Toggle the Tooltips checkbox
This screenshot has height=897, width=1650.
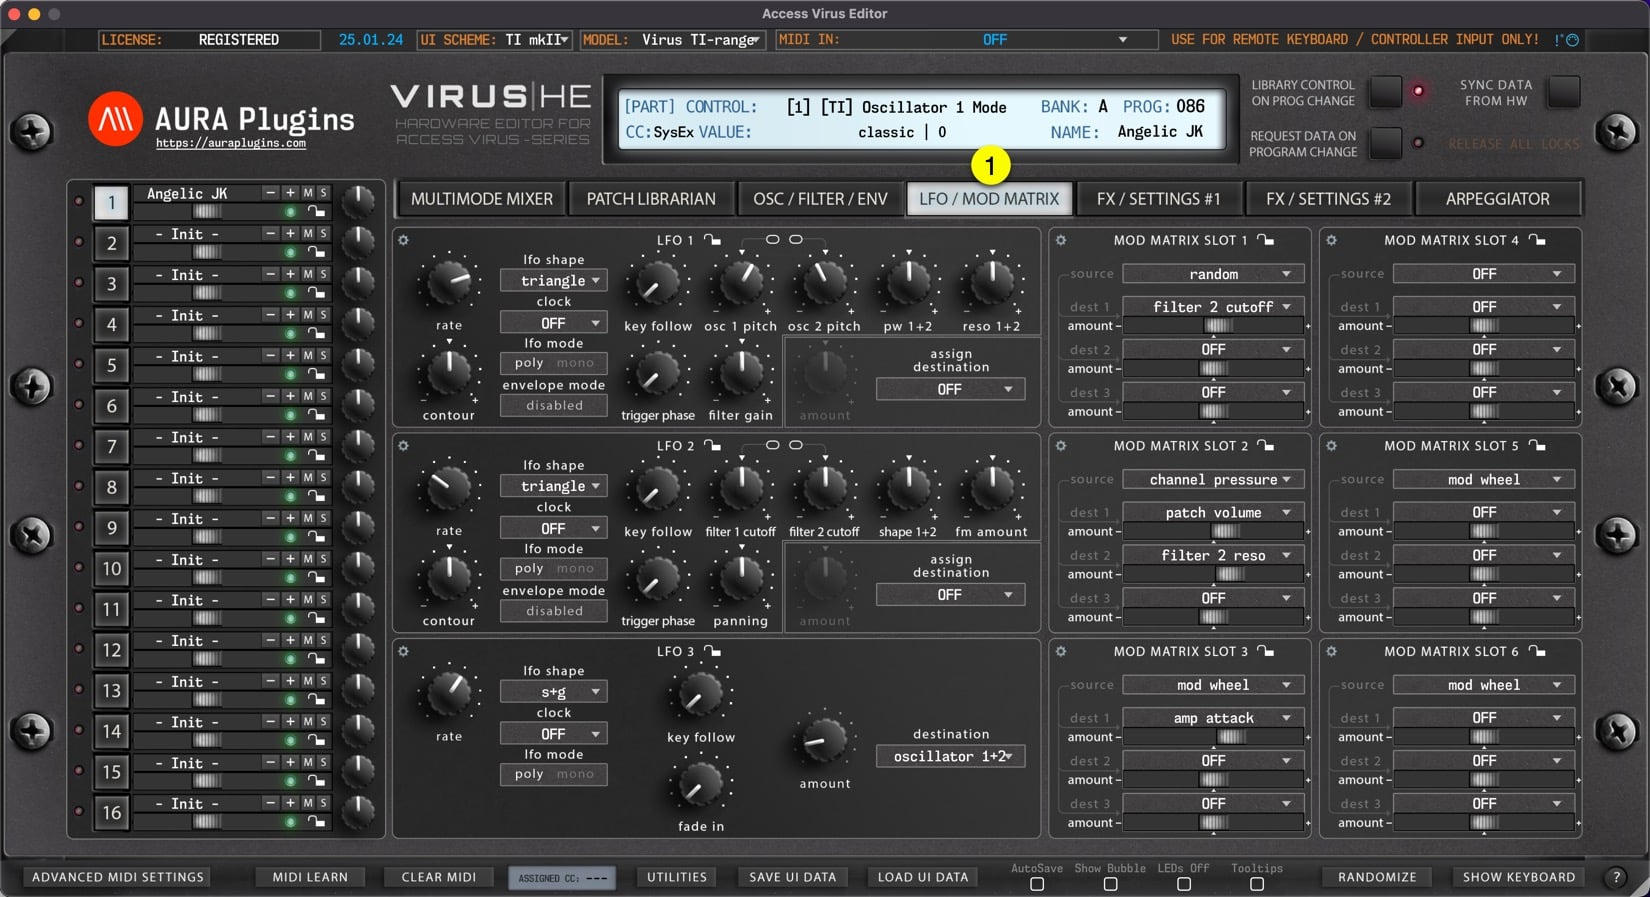tap(1257, 884)
